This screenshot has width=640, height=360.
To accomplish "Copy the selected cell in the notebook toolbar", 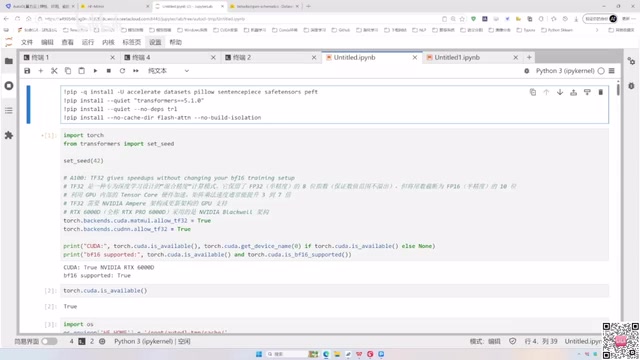I will pos(68,71).
